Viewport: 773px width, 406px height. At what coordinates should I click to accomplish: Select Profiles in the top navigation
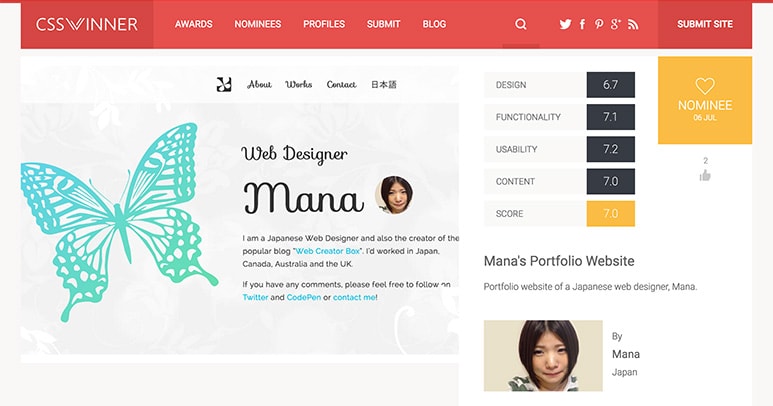[324, 24]
